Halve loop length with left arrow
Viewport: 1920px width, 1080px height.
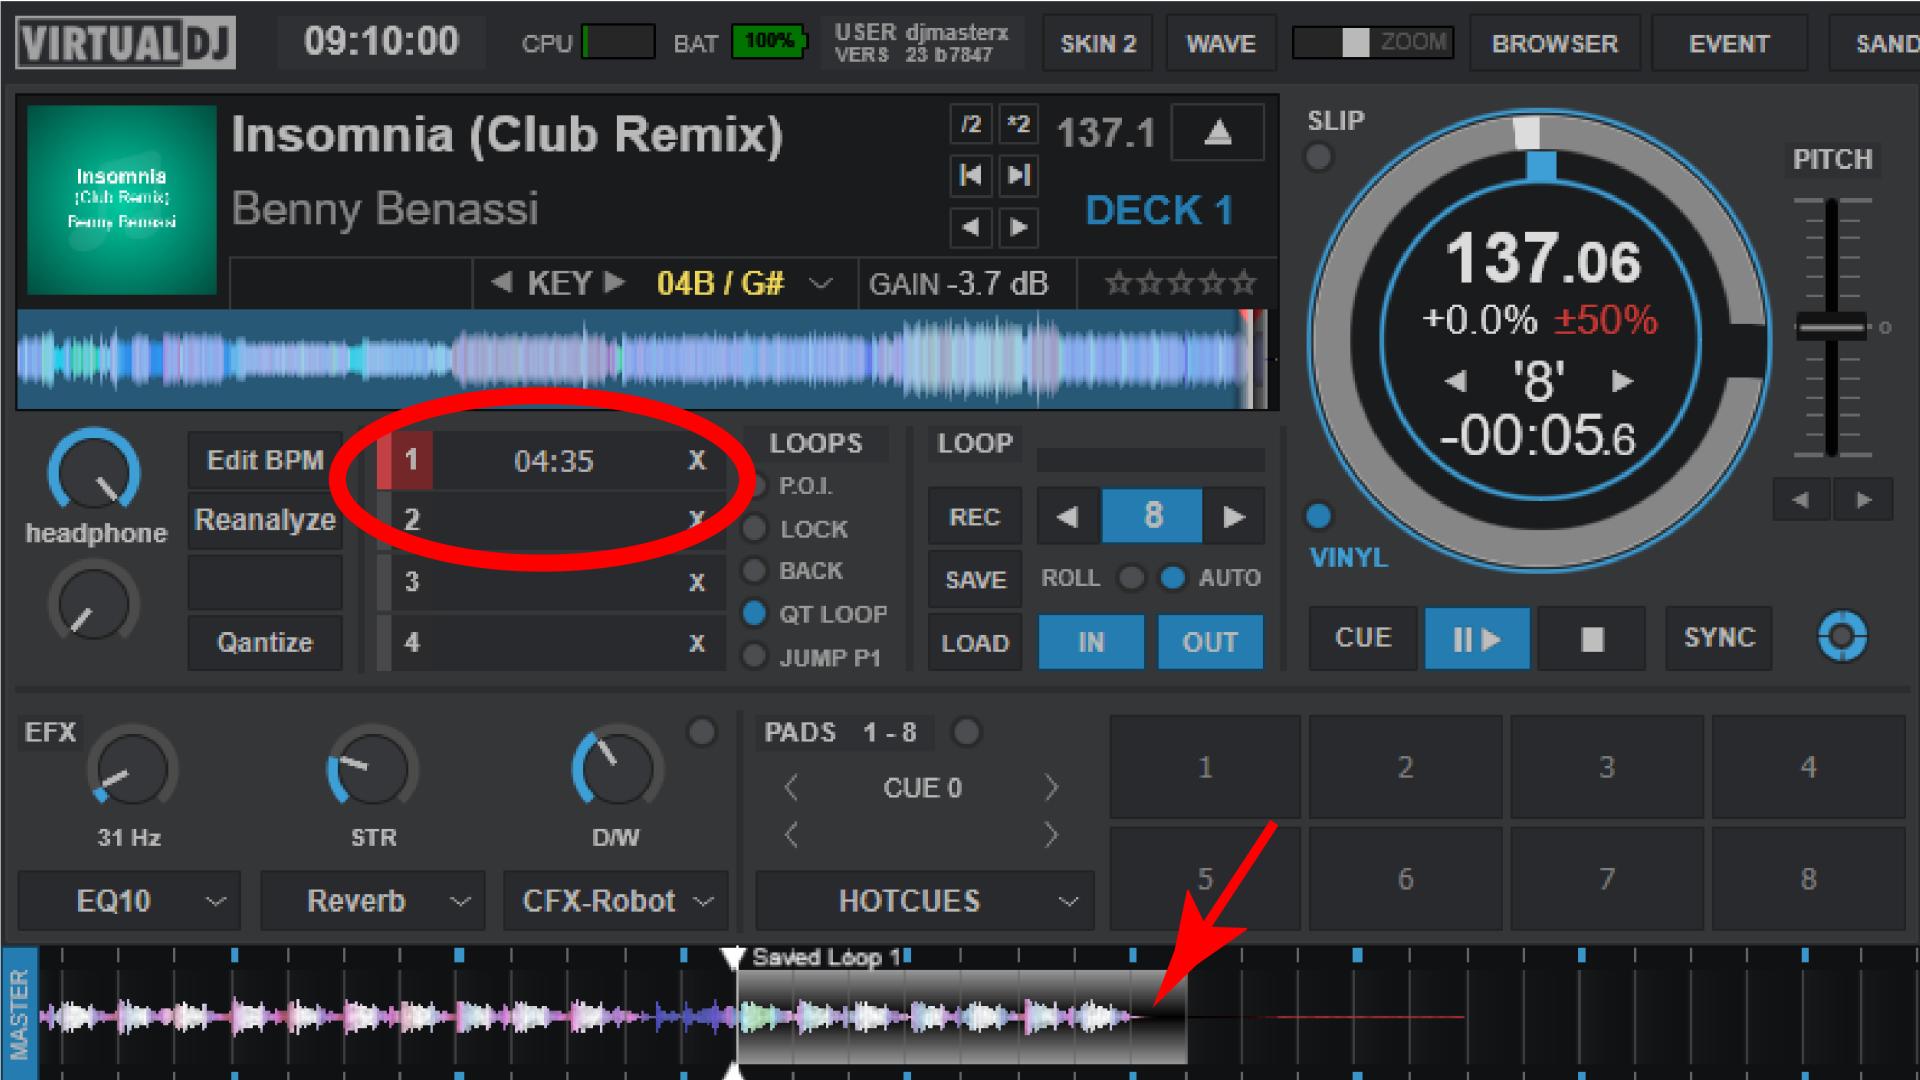coord(1068,516)
